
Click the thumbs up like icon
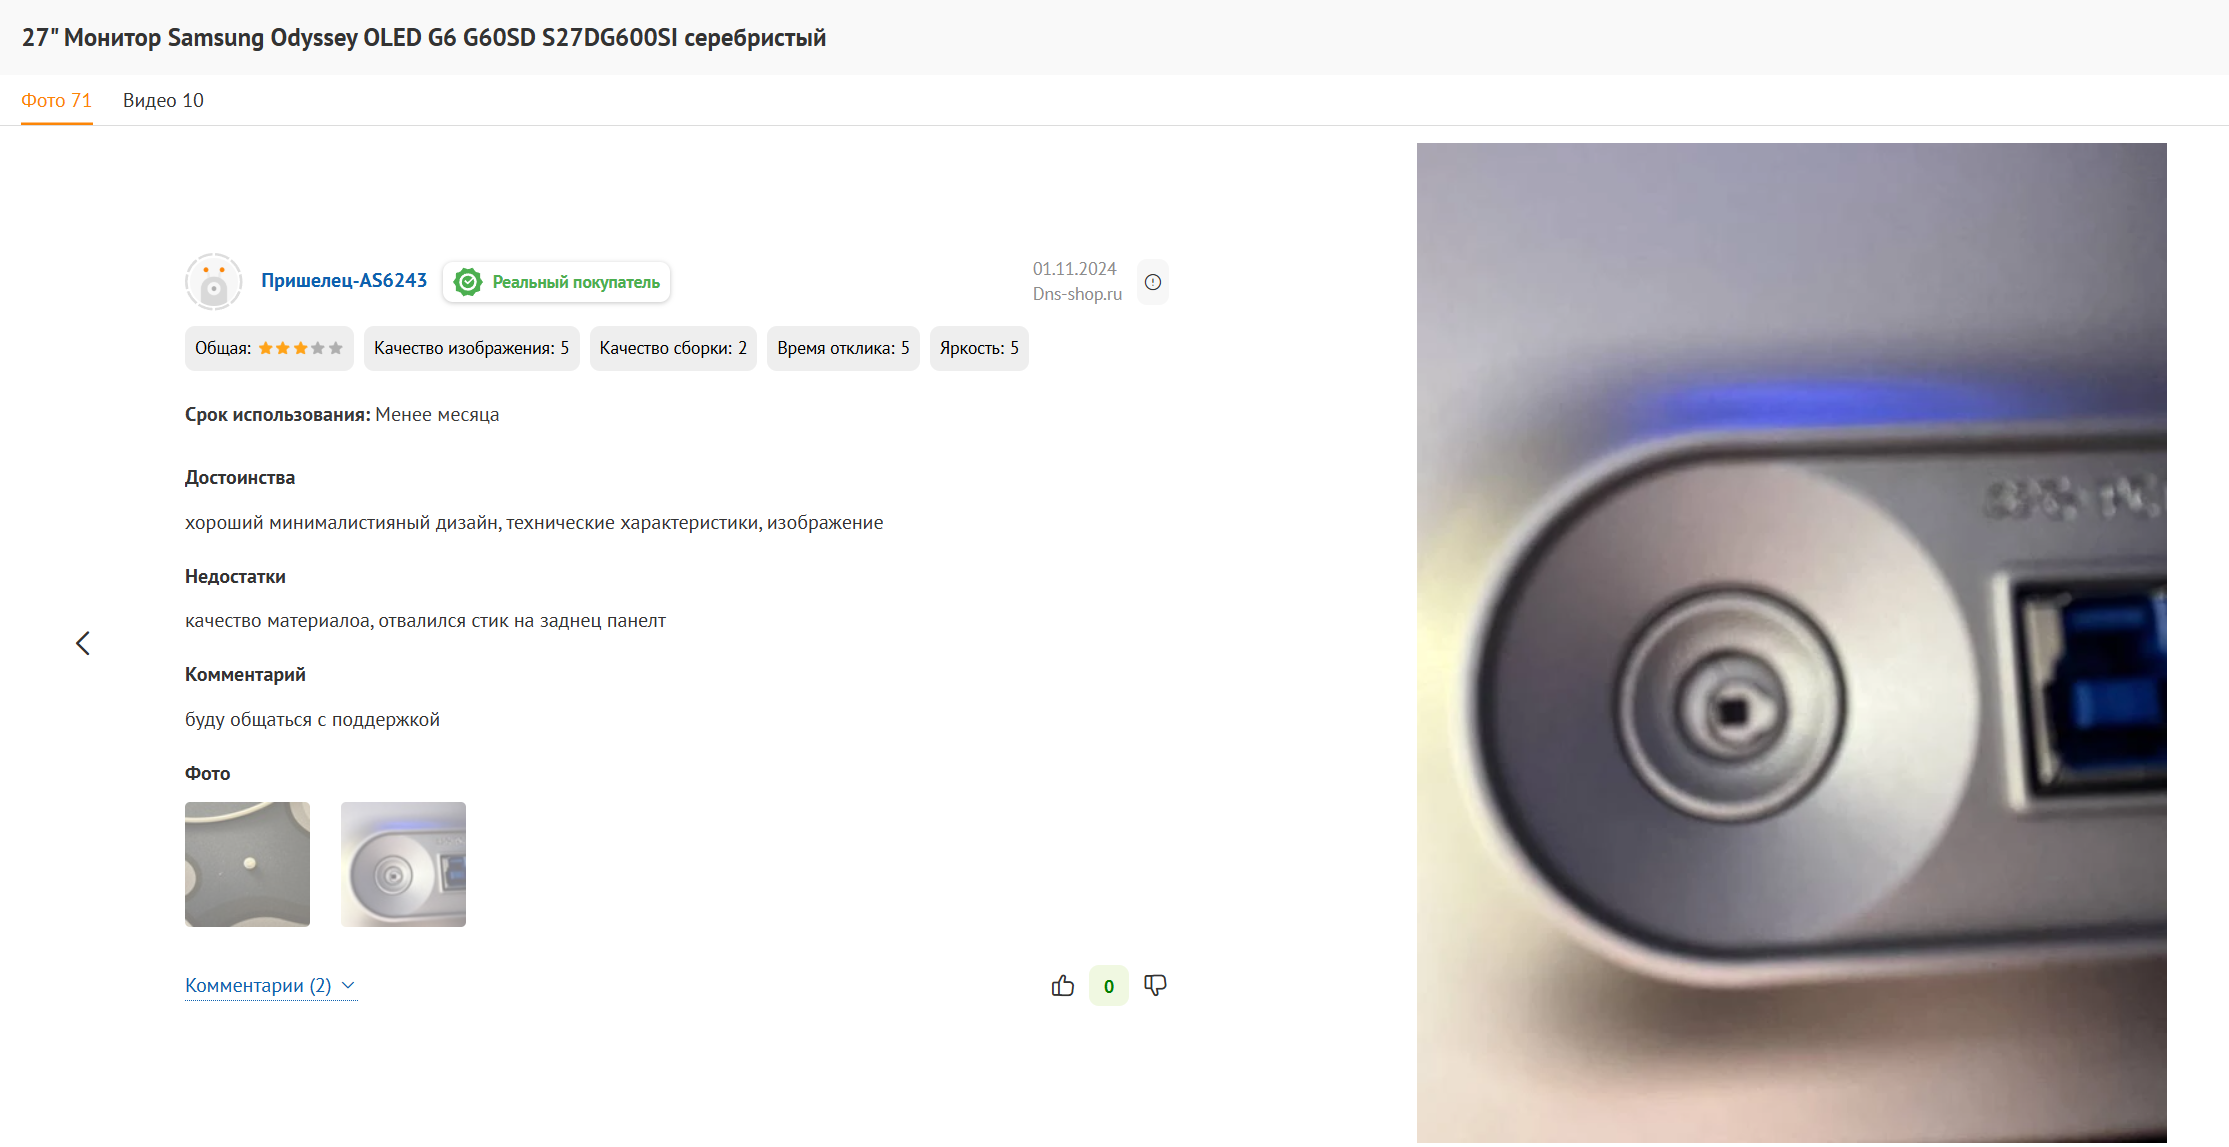1062,986
